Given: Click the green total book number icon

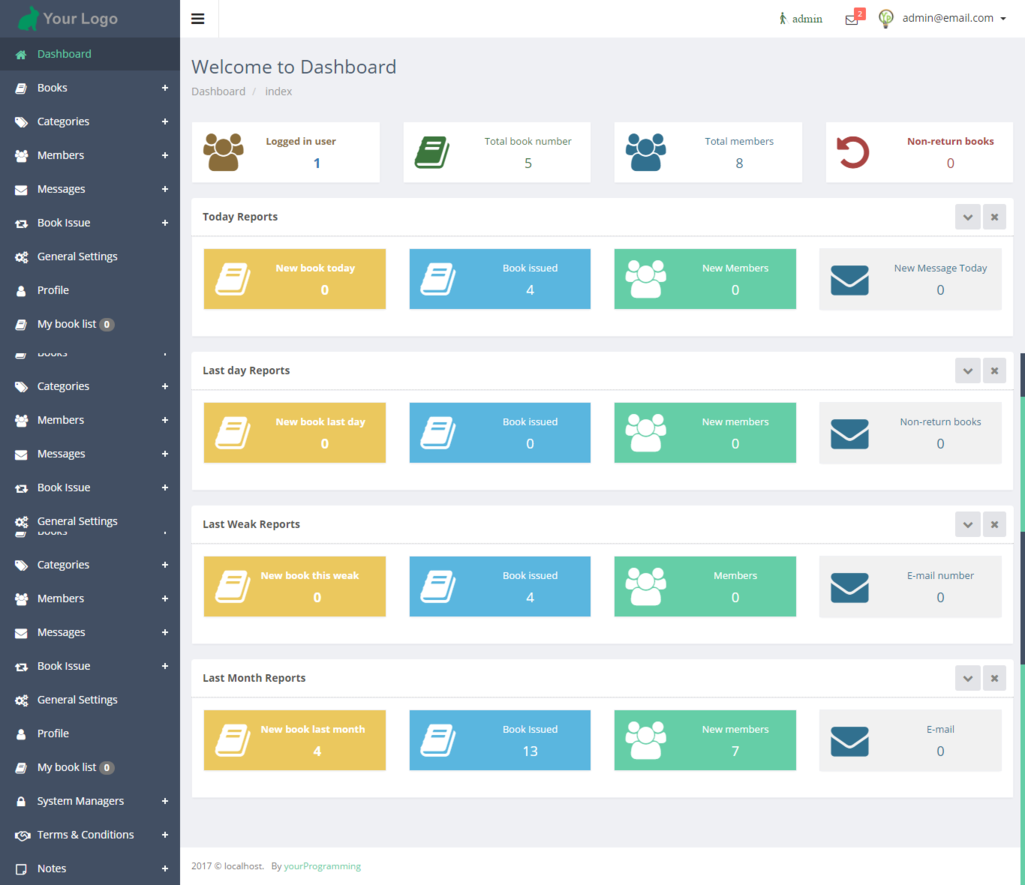Looking at the screenshot, I should click(x=432, y=153).
